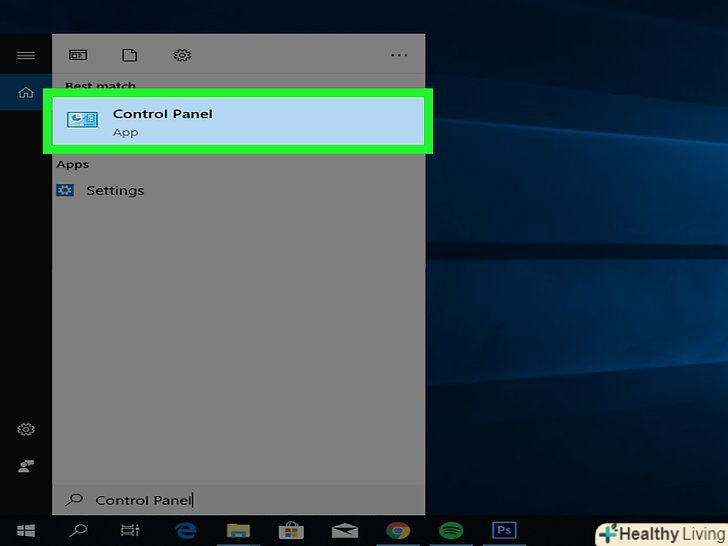Filter search results by apps
The height and width of the screenshot is (546, 728).
click(x=78, y=56)
